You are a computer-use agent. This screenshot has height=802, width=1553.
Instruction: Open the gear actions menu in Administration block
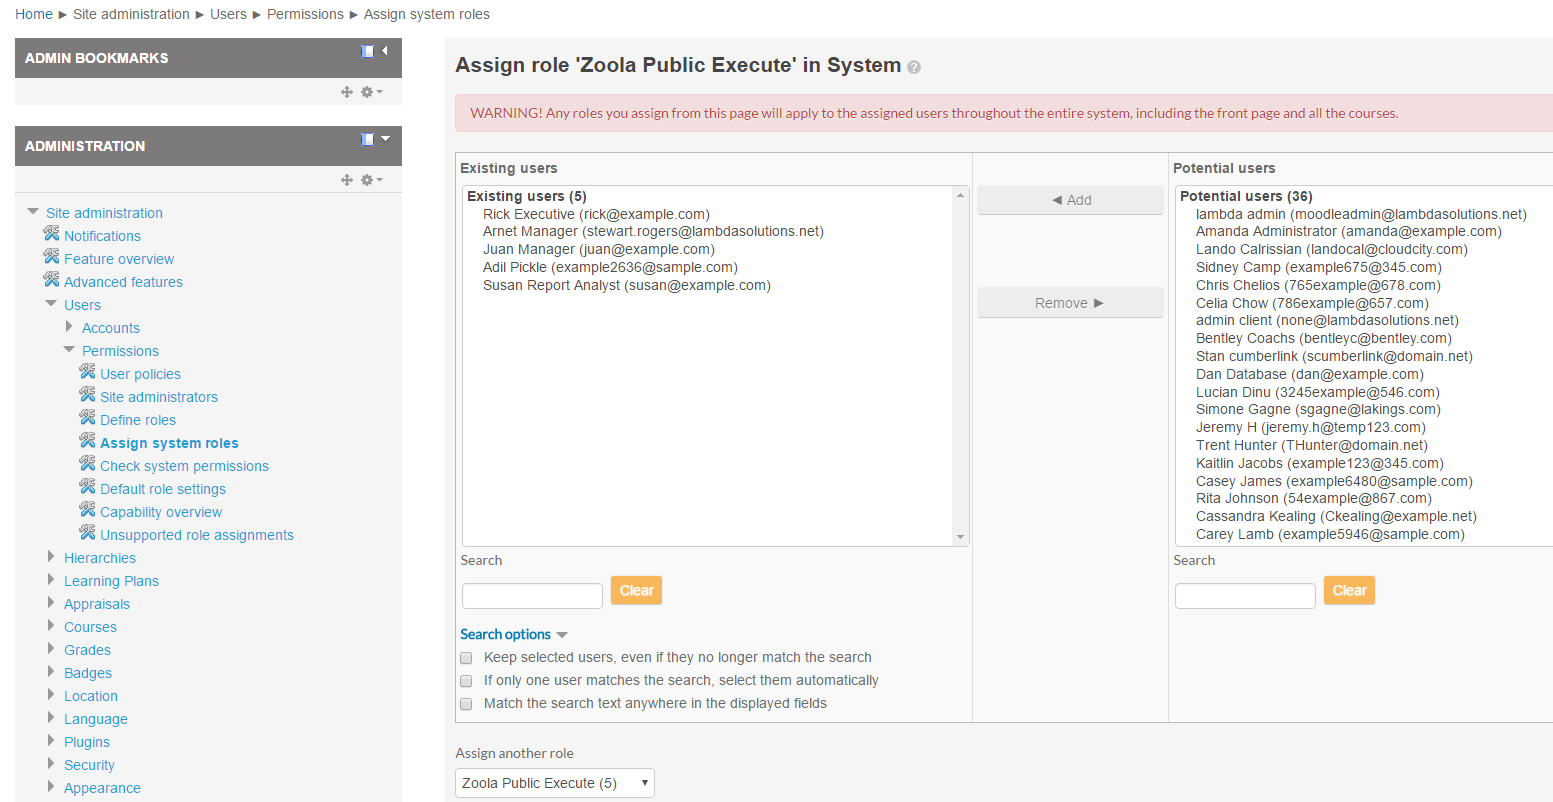[x=371, y=180]
